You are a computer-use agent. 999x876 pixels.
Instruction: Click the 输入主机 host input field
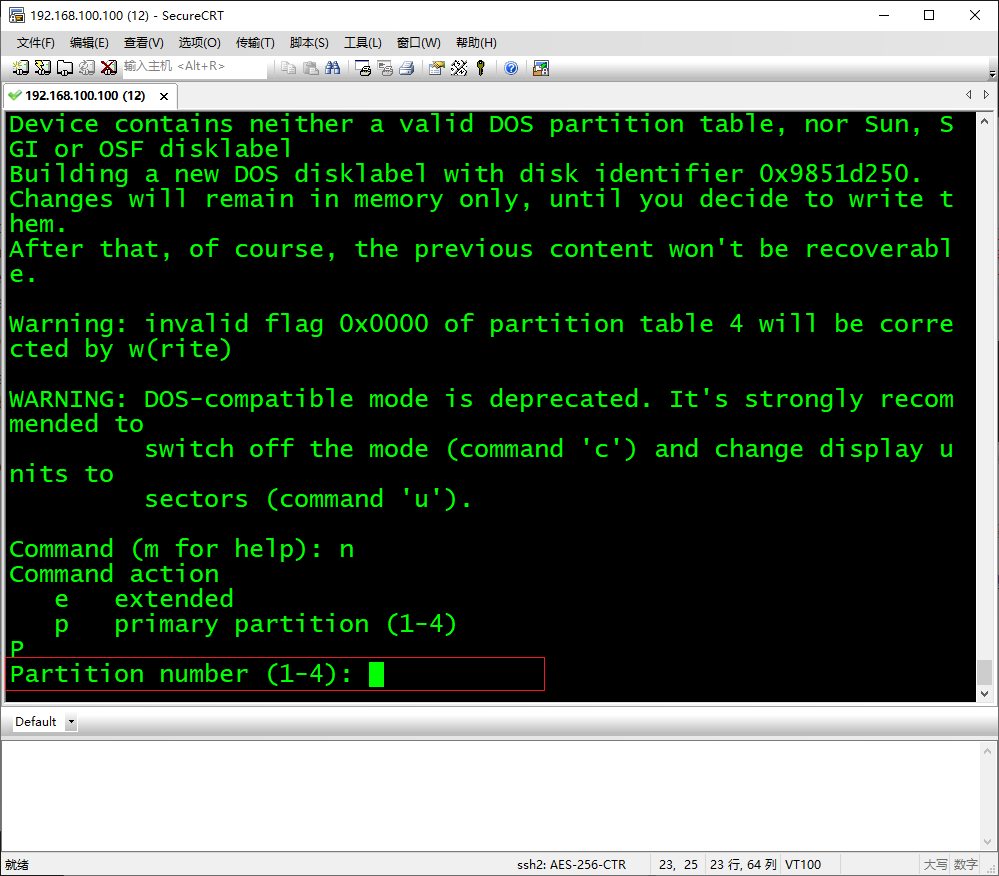(194, 66)
